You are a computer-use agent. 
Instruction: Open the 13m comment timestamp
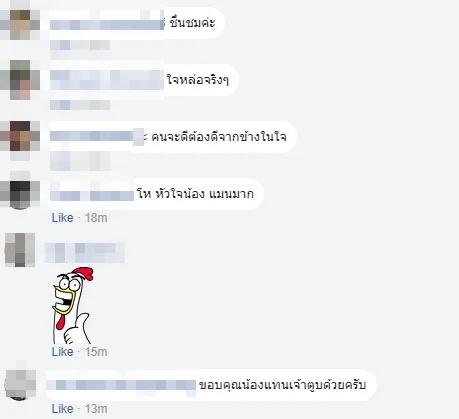coord(96,409)
